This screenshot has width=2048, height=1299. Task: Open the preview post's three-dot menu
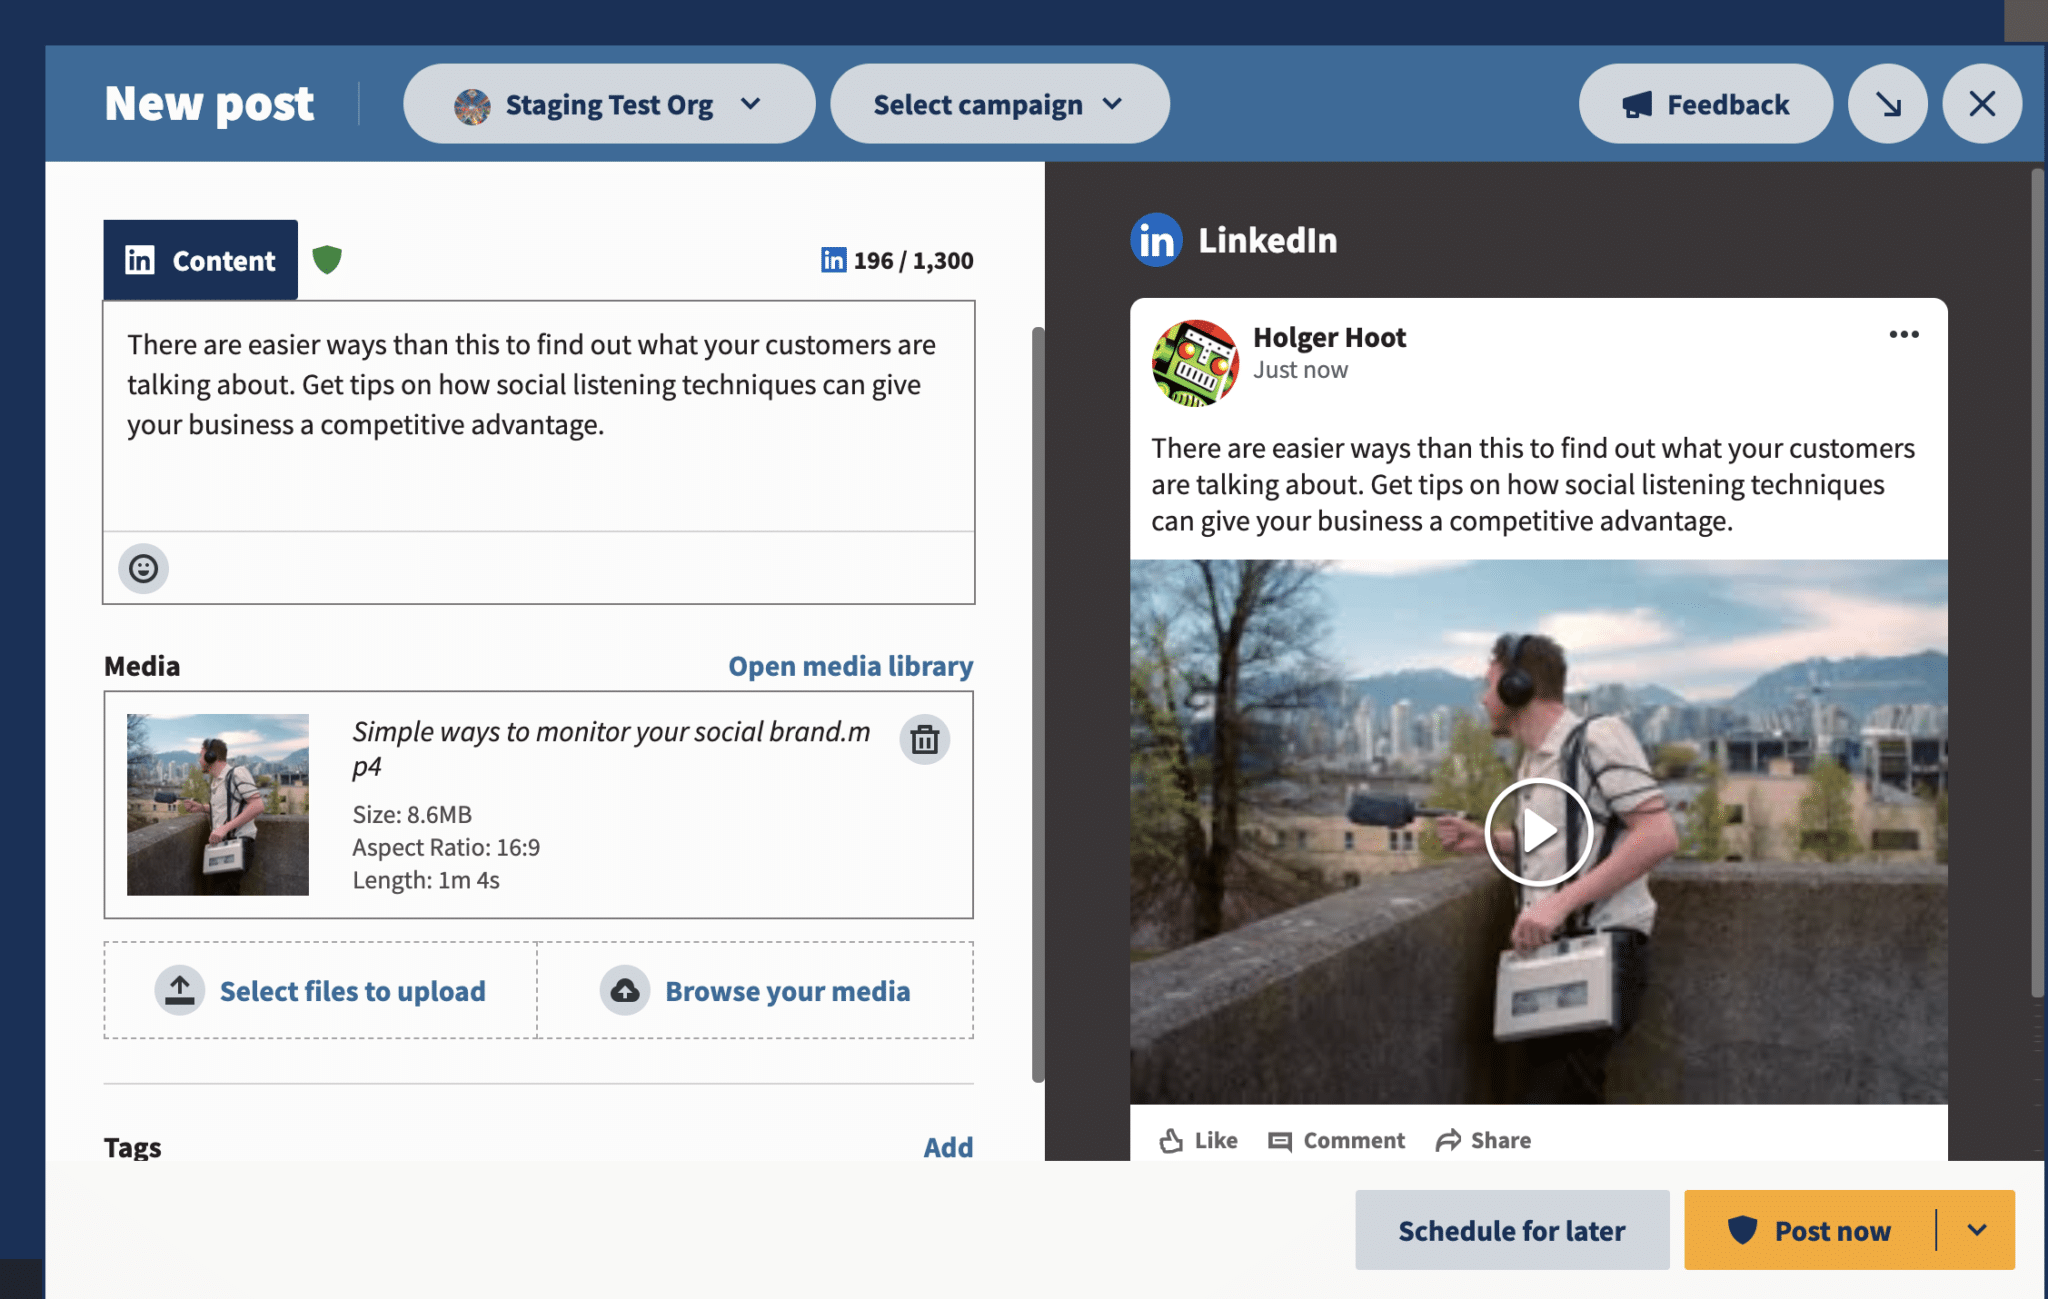tap(1903, 334)
